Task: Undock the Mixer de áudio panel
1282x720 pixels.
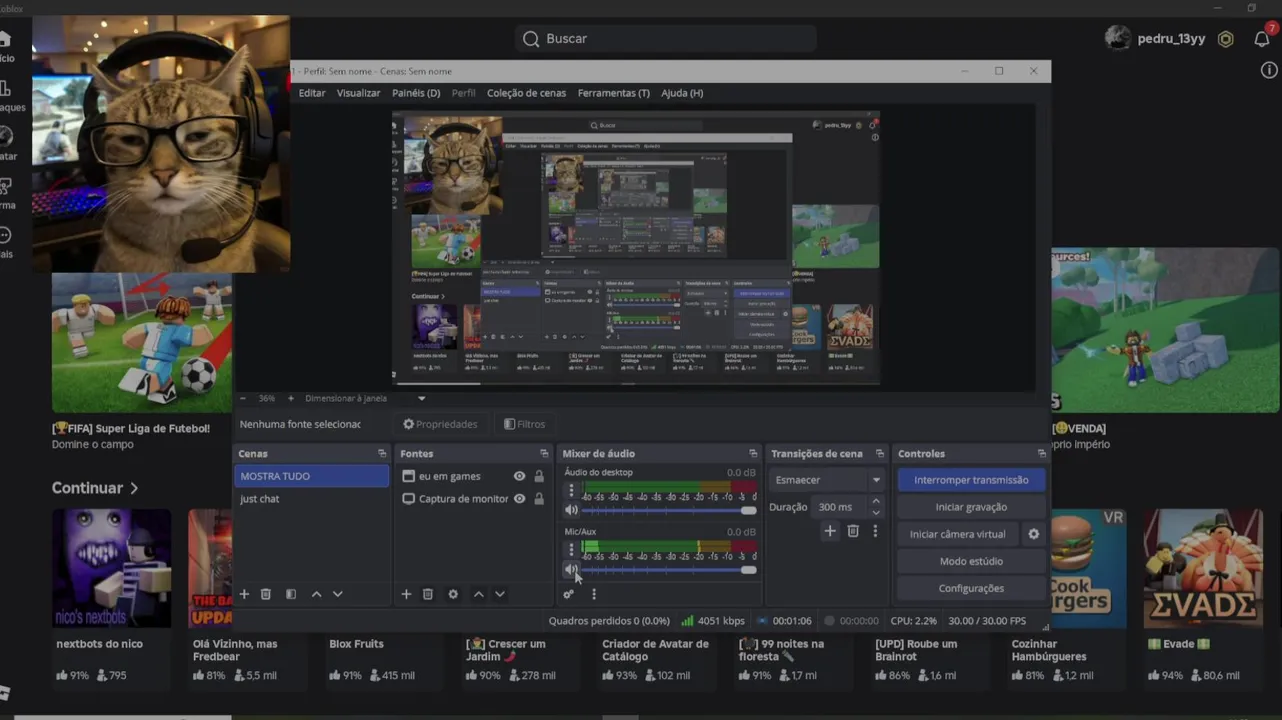Action: click(x=753, y=454)
